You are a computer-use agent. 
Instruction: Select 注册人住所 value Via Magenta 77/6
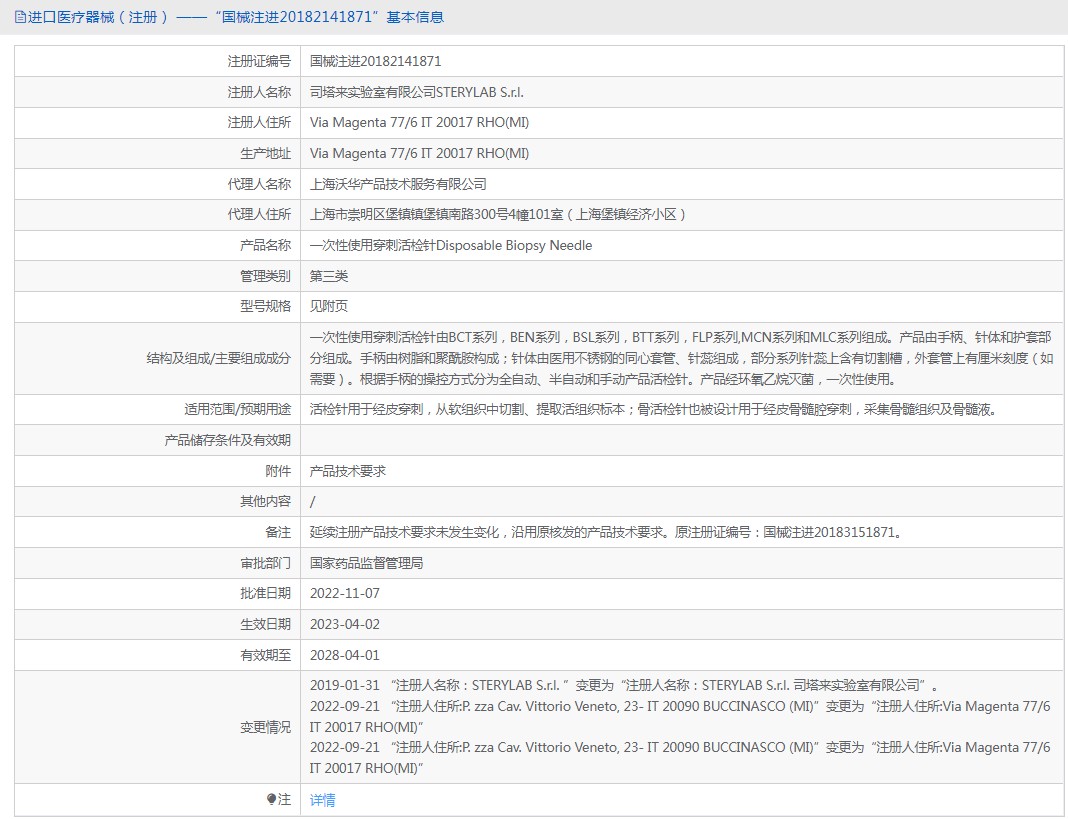[419, 122]
